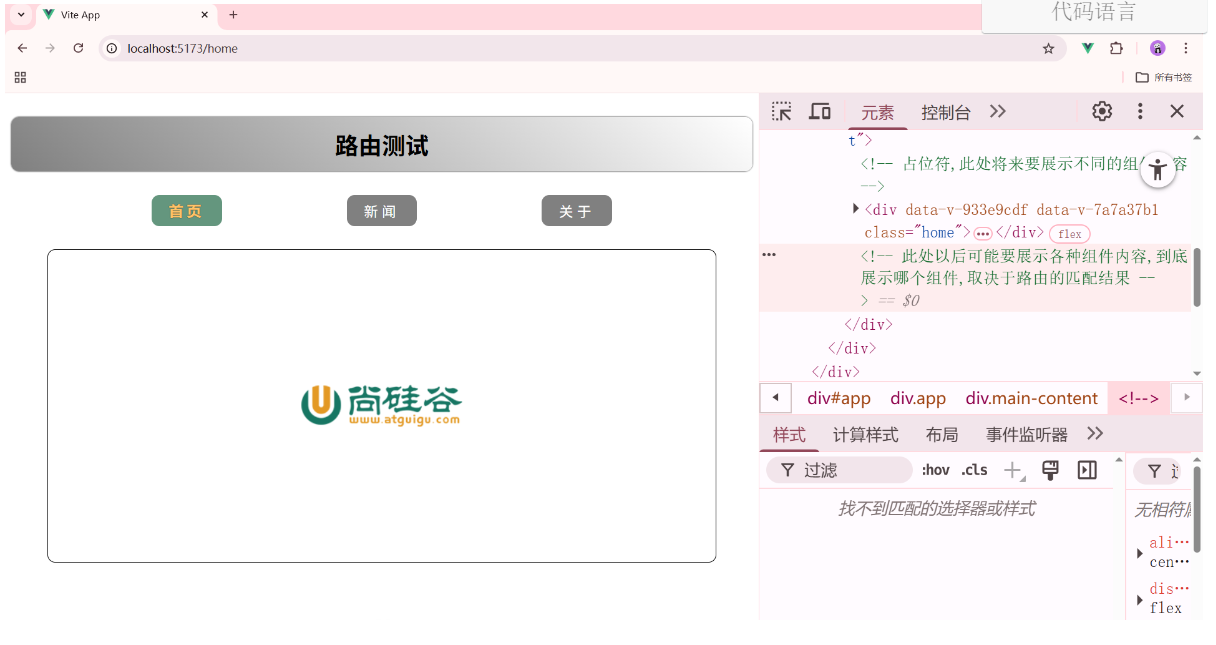Click the accessibility figure floating button
Viewport: 1216px width, 645px height.
pos(1158,169)
